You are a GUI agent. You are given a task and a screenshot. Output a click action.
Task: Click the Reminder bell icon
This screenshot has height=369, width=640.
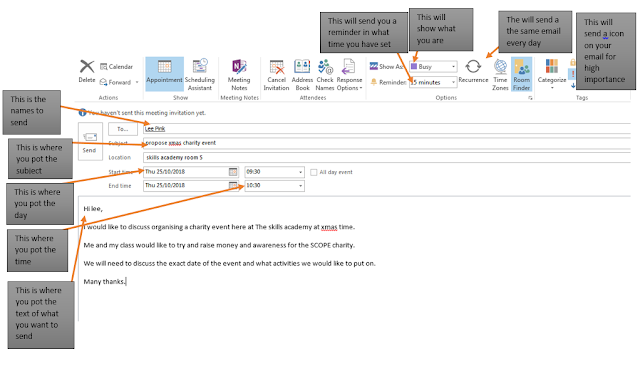point(373,82)
